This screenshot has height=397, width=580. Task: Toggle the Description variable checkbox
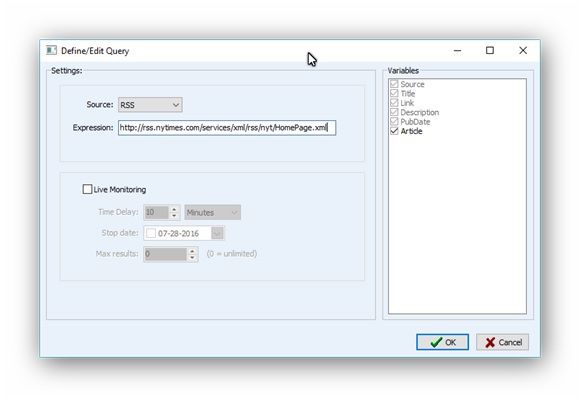394,112
